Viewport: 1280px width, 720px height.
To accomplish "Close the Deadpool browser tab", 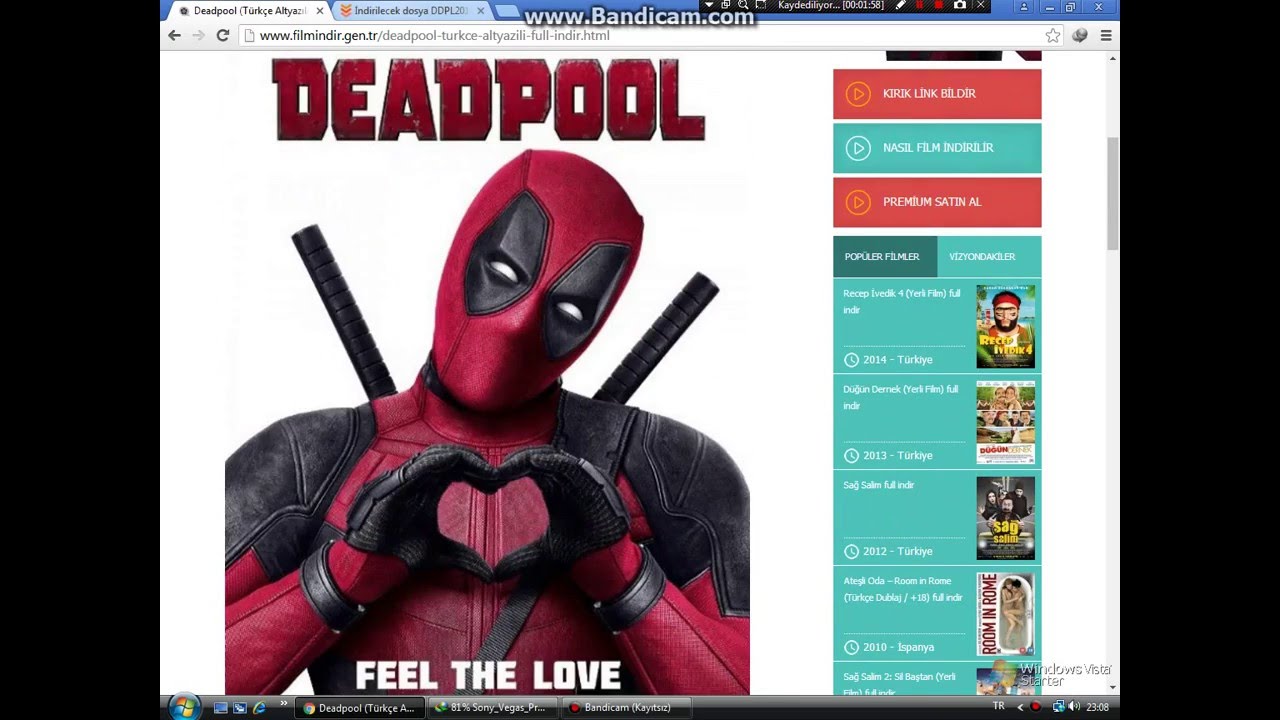I will [x=320, y=11].
